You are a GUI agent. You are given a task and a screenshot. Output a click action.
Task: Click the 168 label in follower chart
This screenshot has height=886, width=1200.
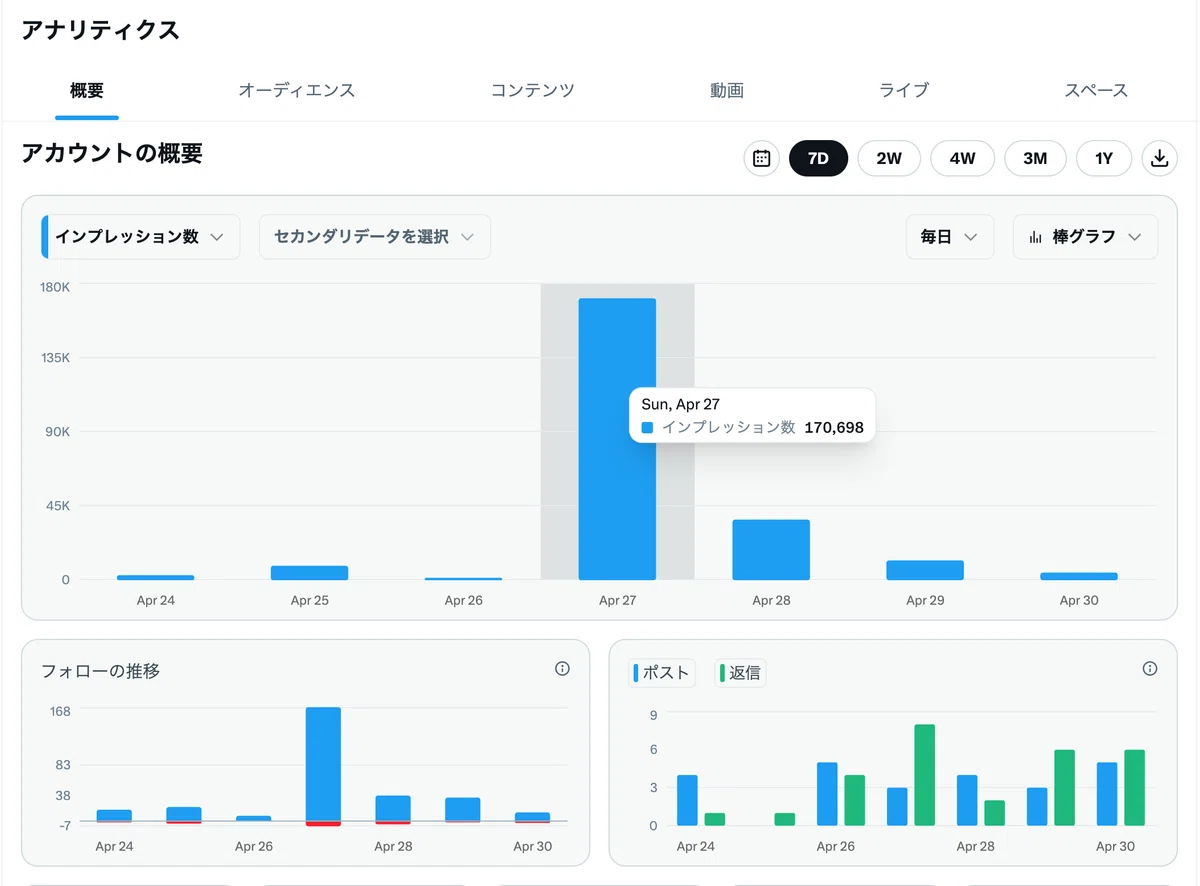(x=60, y=711)
